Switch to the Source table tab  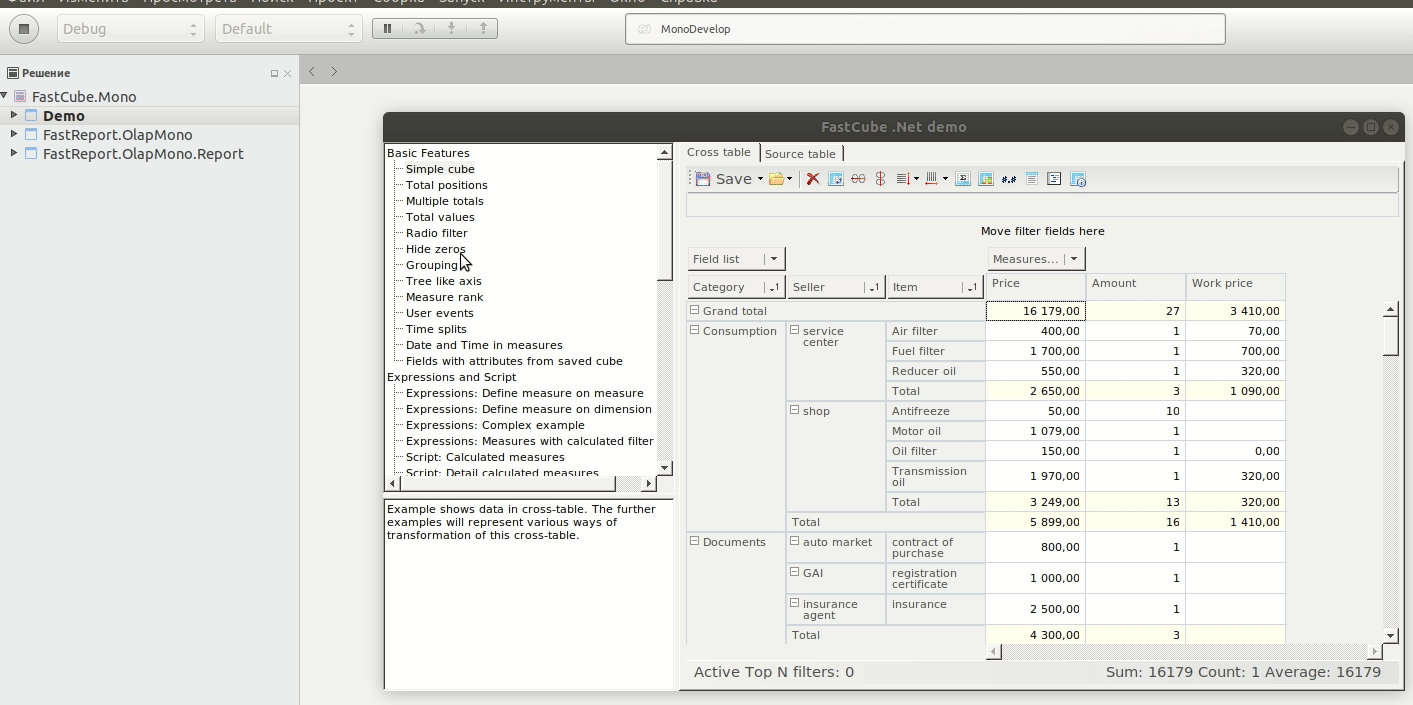coord(800,153)
